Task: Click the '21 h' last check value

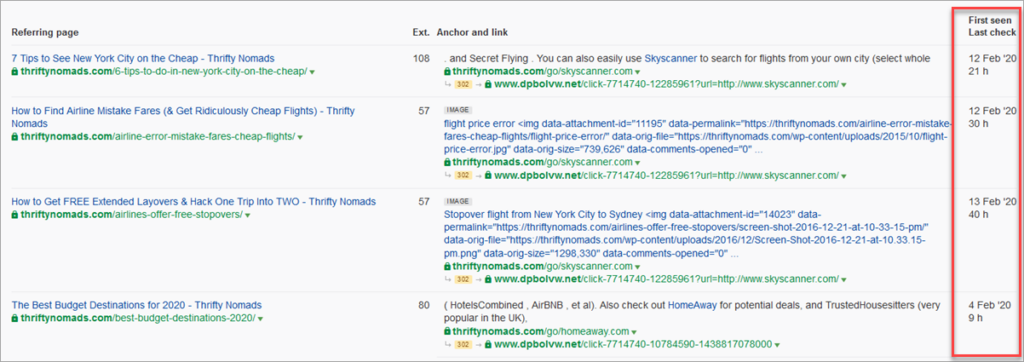Action: [x=978, y=71]
